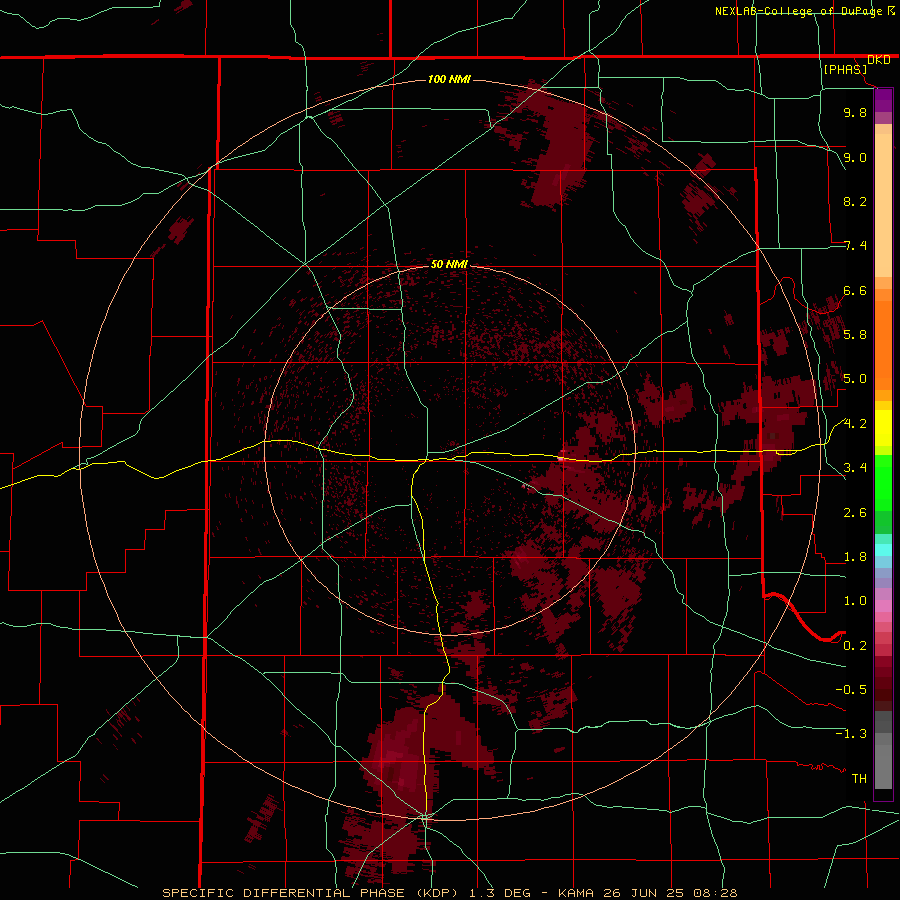Click the [PHAS] label above the color scale
Image resolution: width=900 pixels, height=900 pixels.
pos(845,69)
